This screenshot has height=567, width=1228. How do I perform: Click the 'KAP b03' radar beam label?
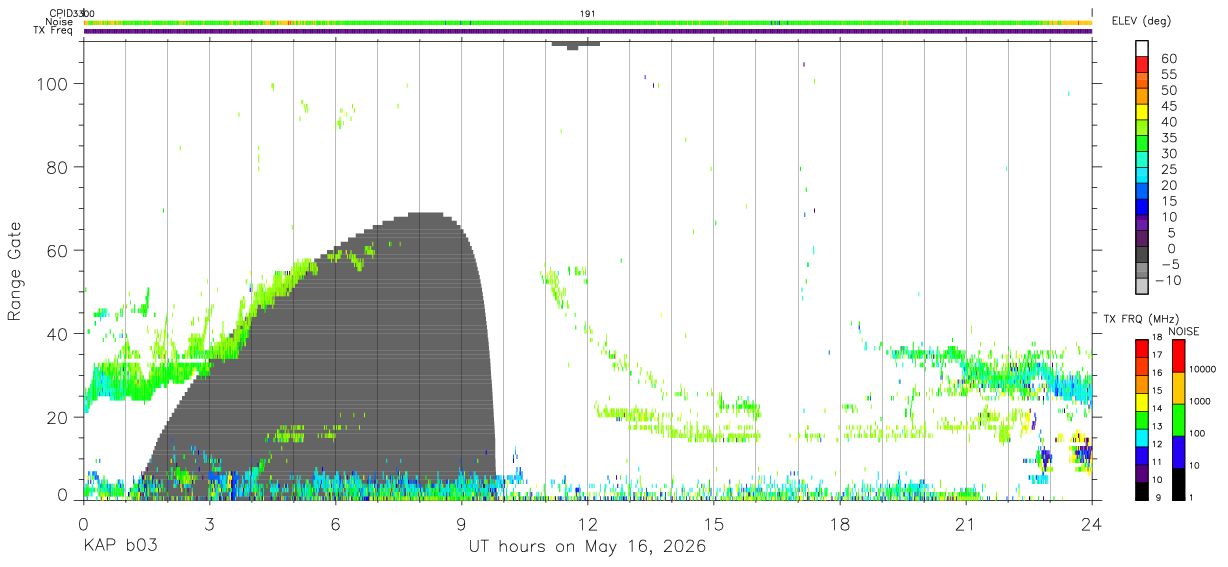click(119, 547)
